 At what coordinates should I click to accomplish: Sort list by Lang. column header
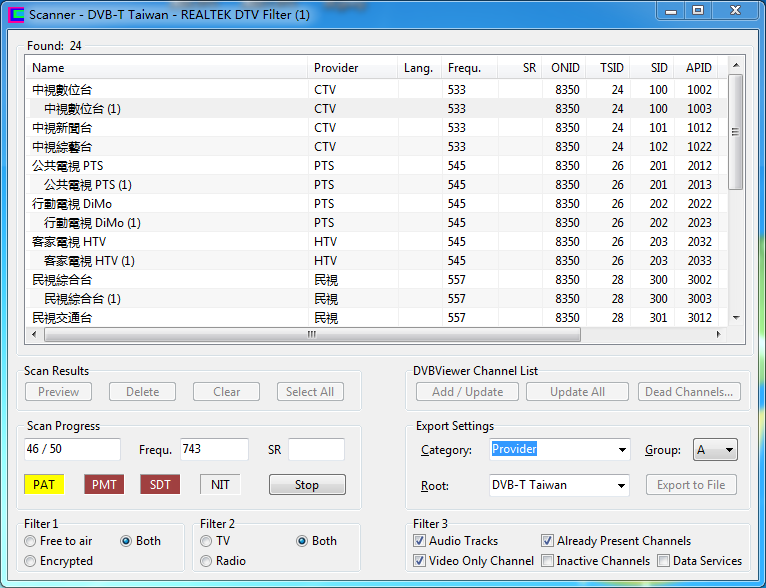point(419,68)
